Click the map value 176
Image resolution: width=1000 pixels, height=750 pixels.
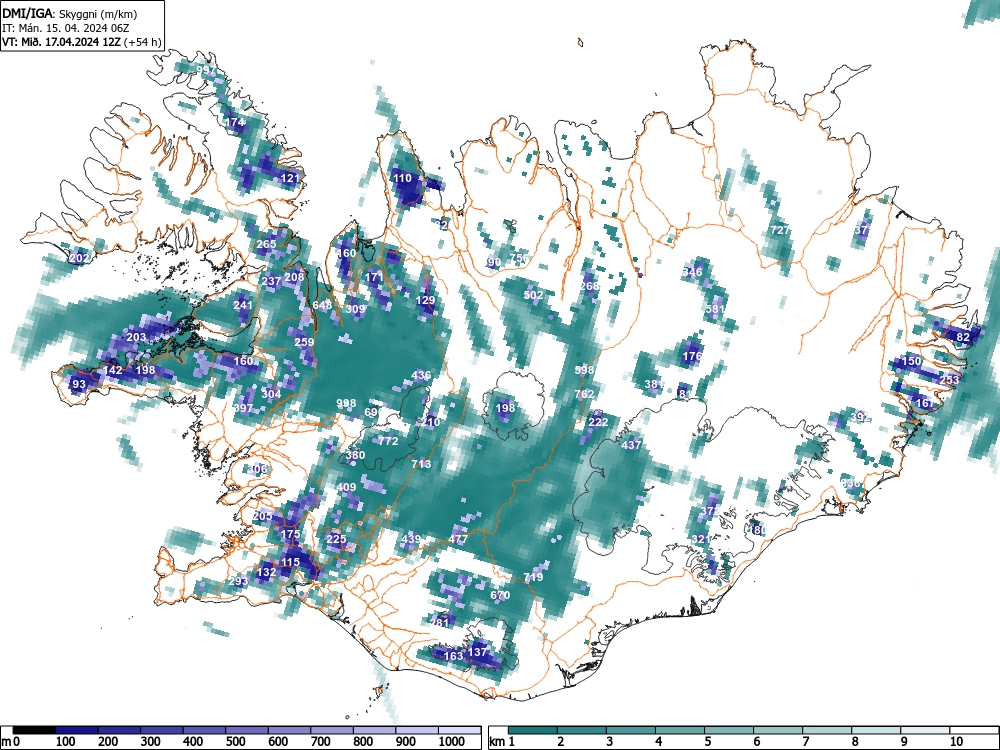[x=693, y=356]
